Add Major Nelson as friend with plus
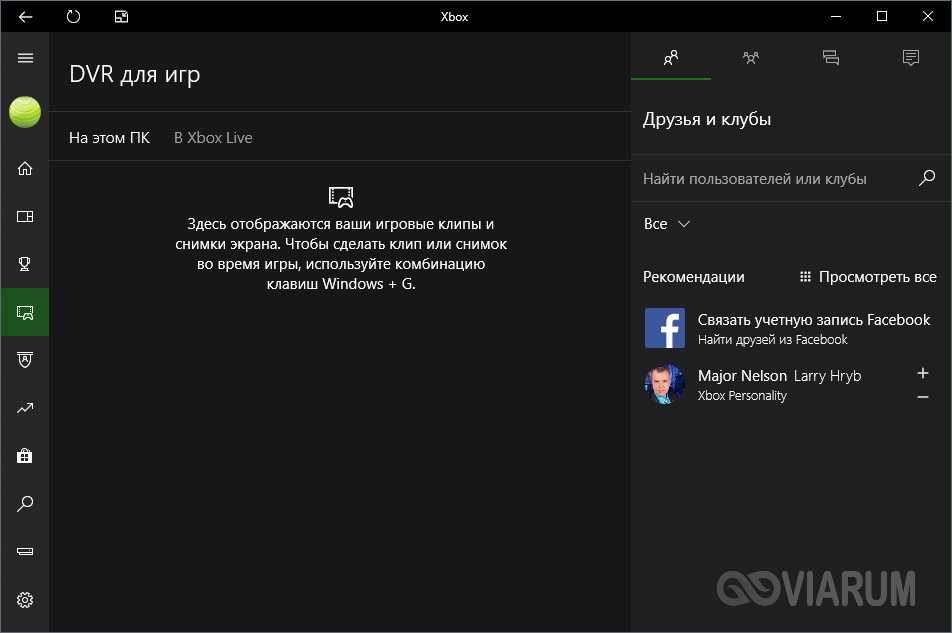 click(x=922, y=373)
